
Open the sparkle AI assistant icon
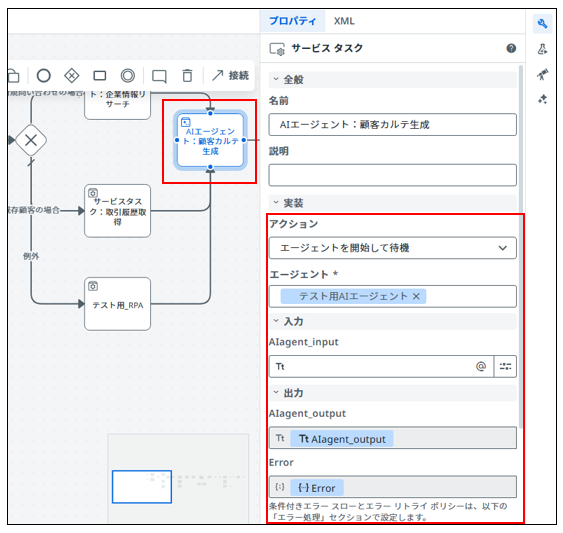(x=542, y=99)
